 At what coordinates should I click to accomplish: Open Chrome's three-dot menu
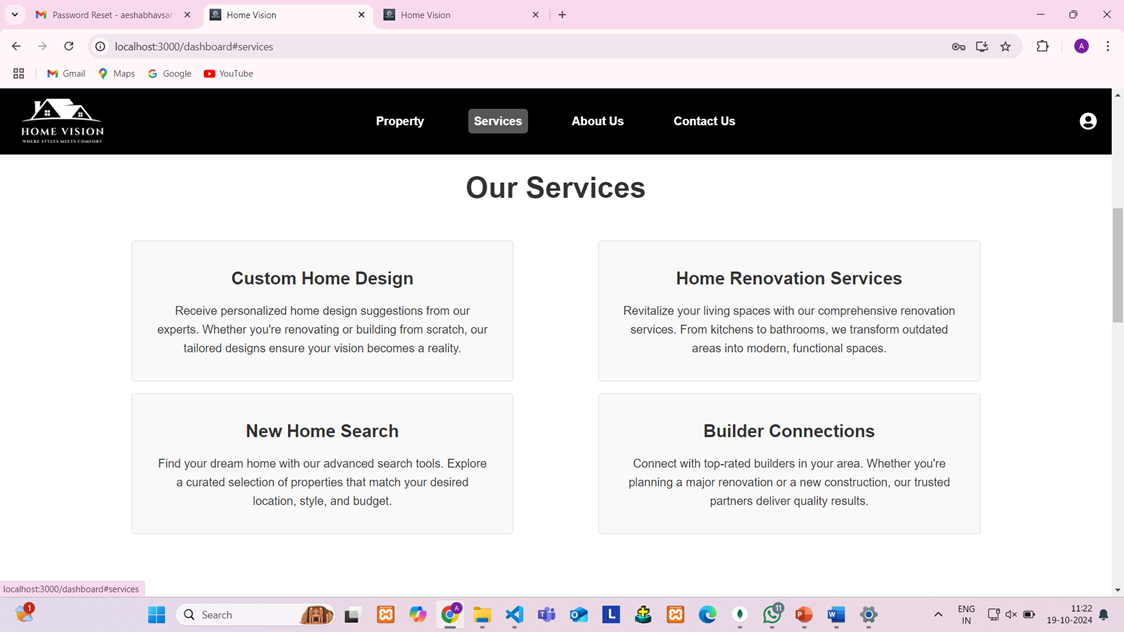(1107, 46)
